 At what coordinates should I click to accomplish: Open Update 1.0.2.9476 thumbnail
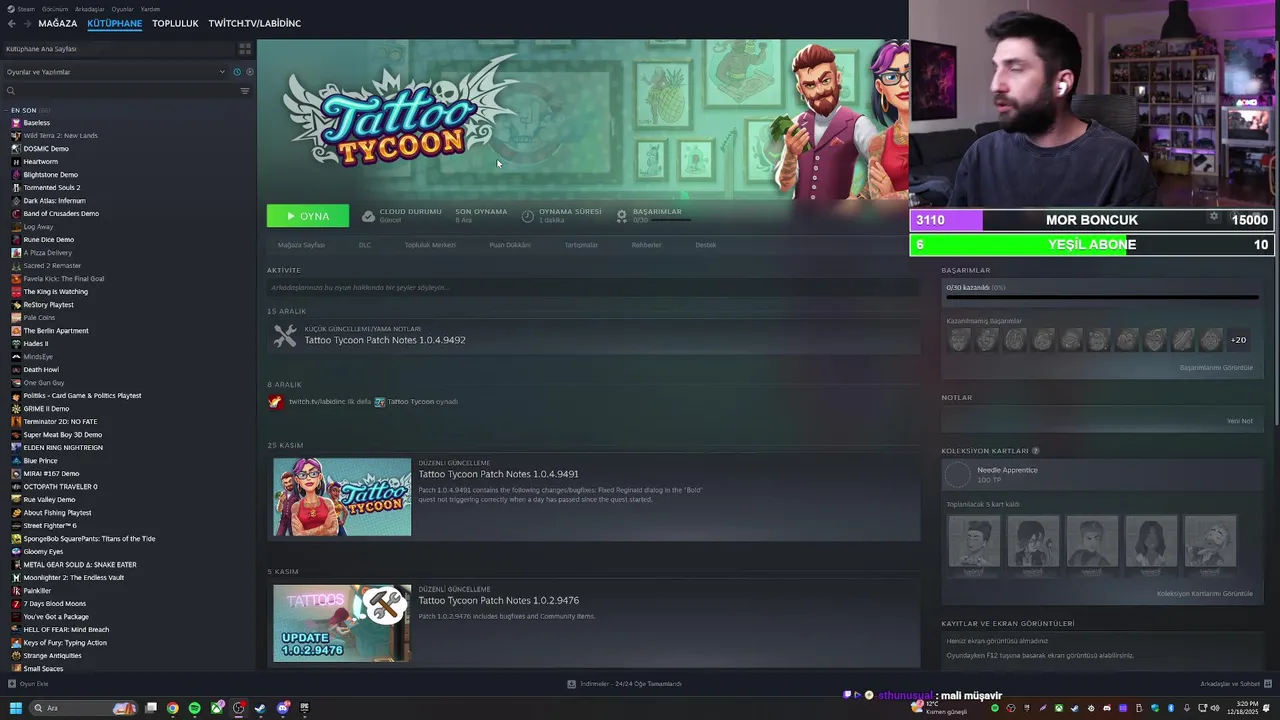(x=342, y=623)
